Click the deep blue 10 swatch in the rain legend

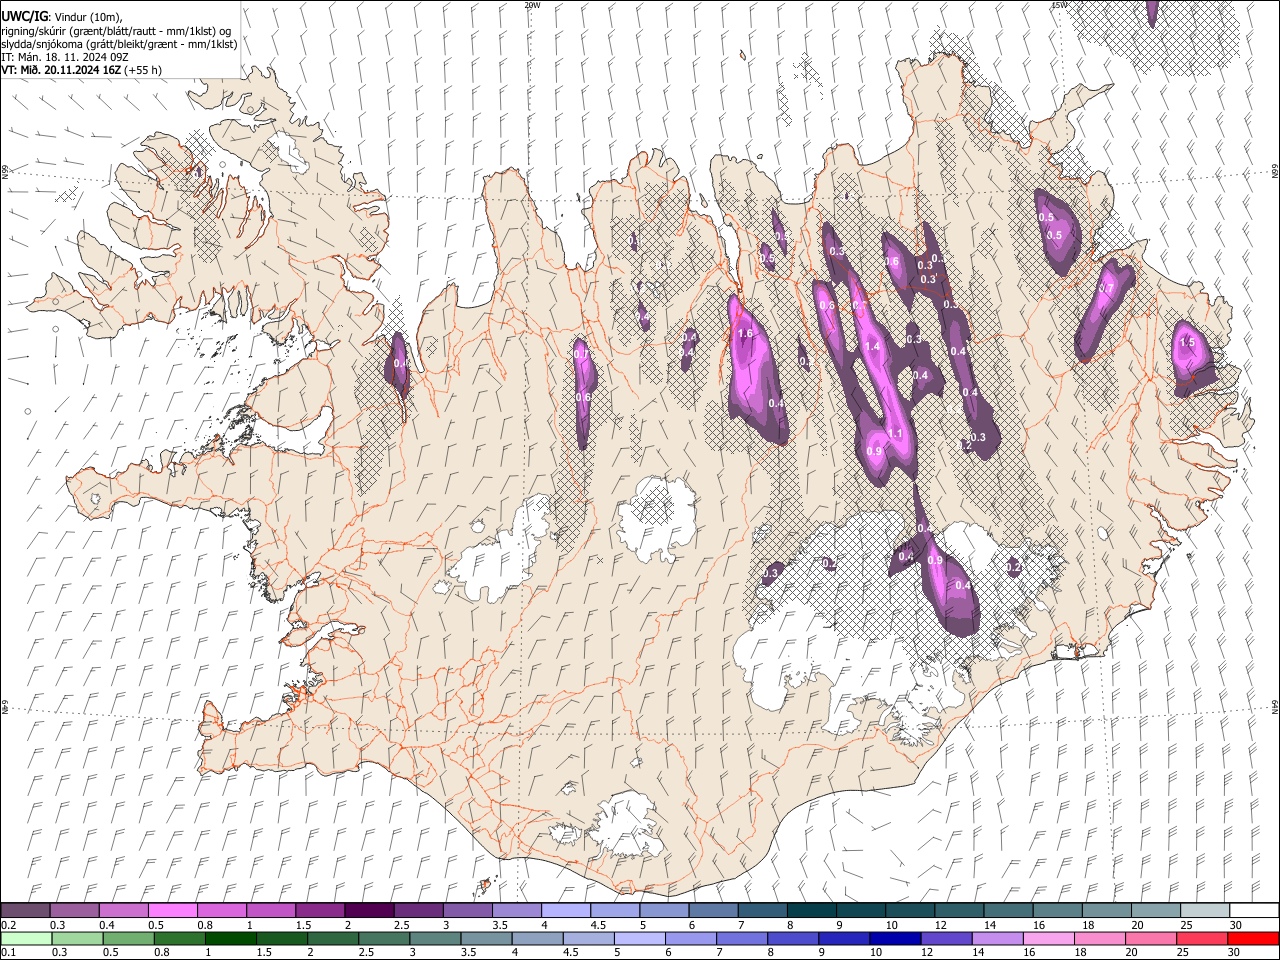pyautogui.click(x=896, y=939)
